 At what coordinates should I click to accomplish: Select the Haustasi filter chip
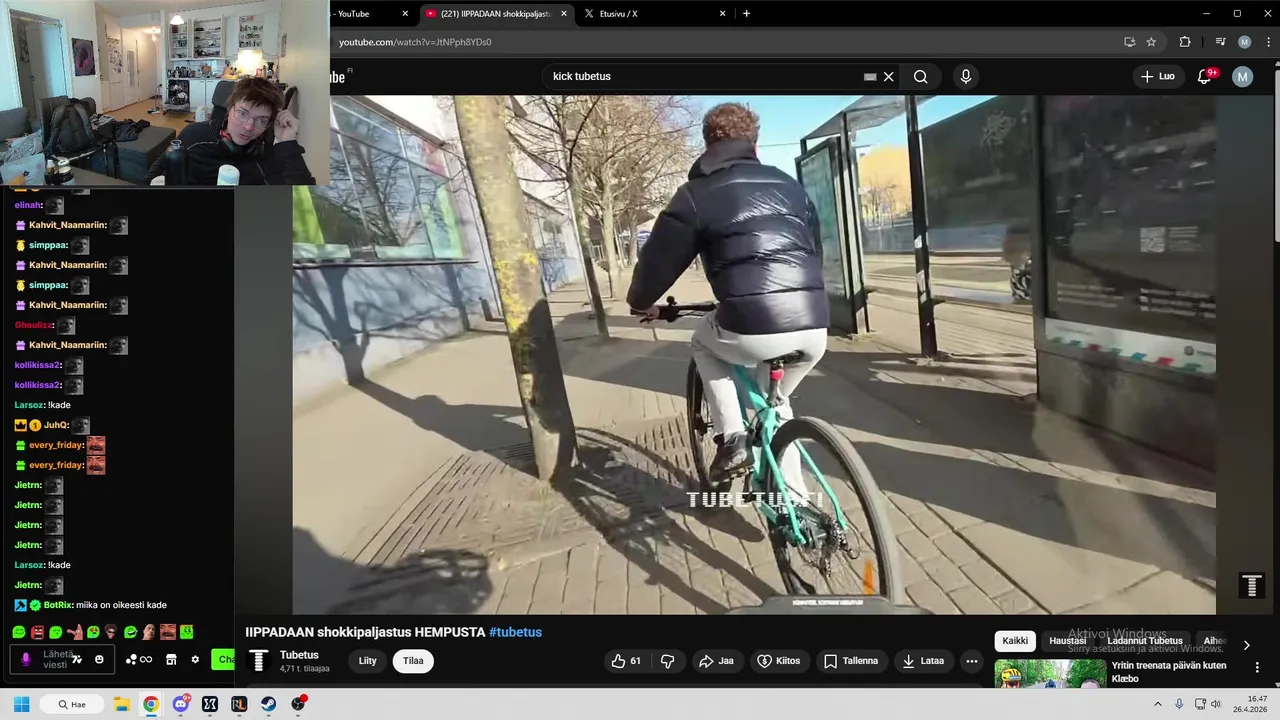click(x=1068, y=641)
